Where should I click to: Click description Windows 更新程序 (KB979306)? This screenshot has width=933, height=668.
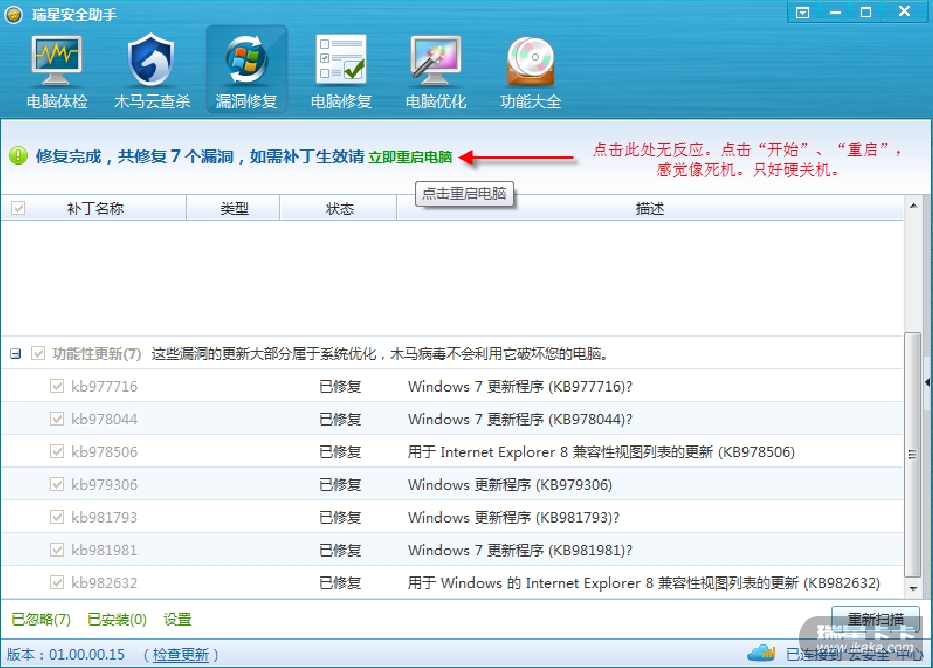pyautogui.click(x=510, y=485)
